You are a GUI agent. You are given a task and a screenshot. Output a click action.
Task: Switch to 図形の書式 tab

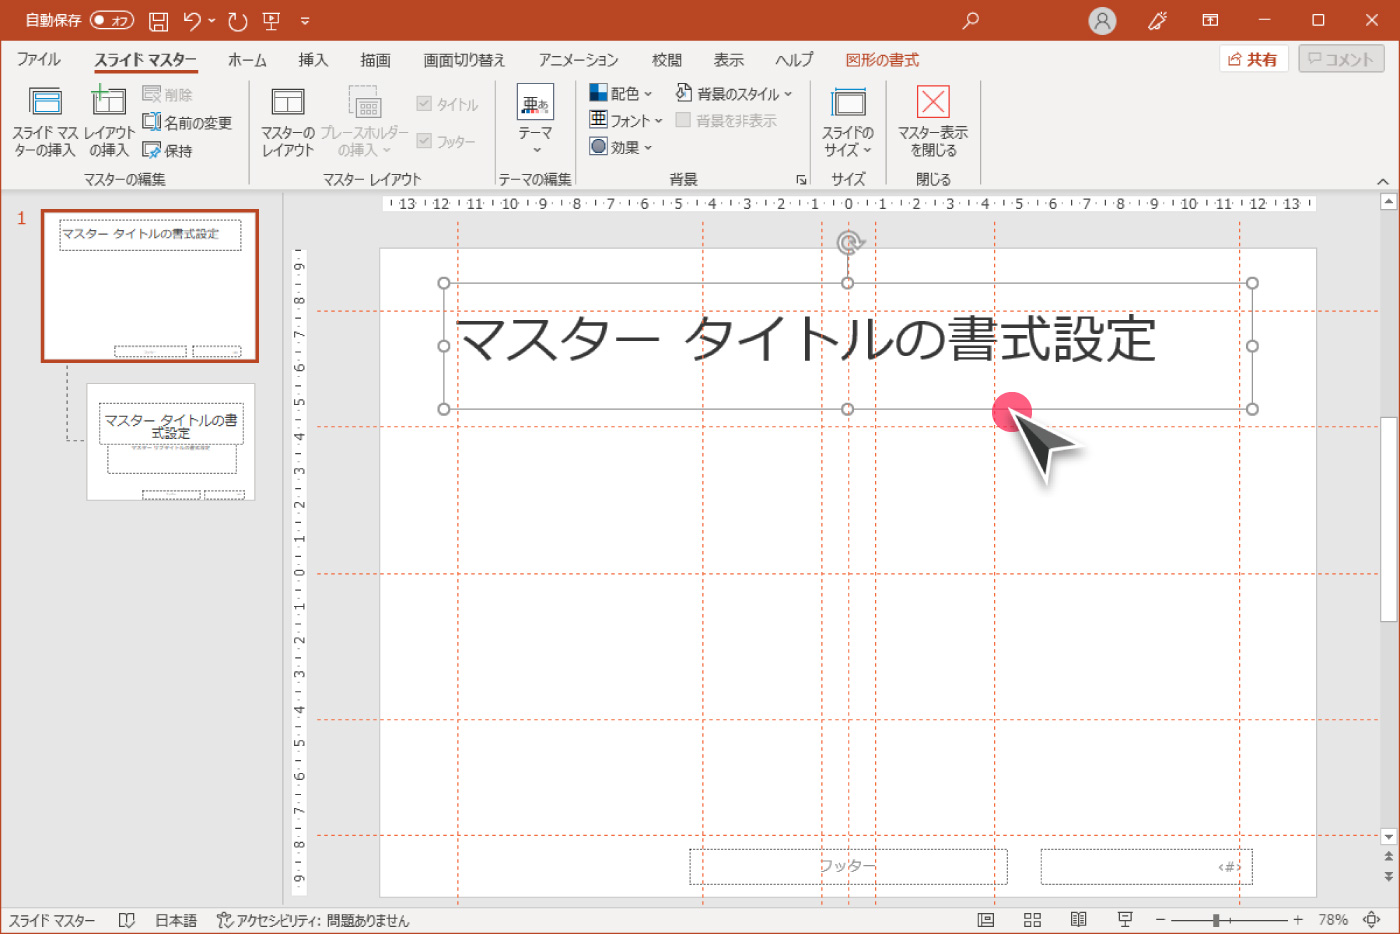882,60
